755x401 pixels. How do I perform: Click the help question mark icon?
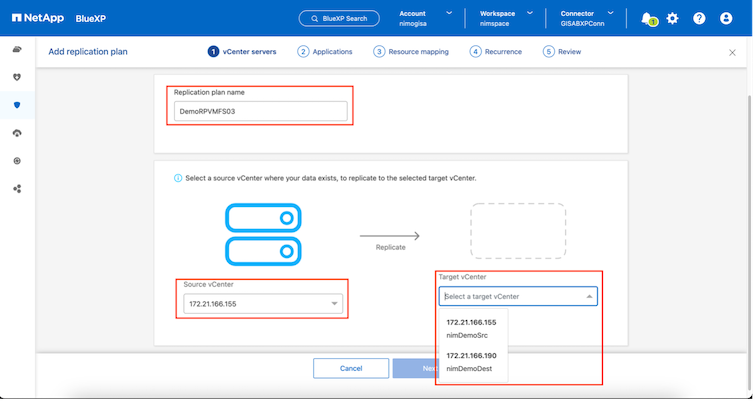[699, 18]
